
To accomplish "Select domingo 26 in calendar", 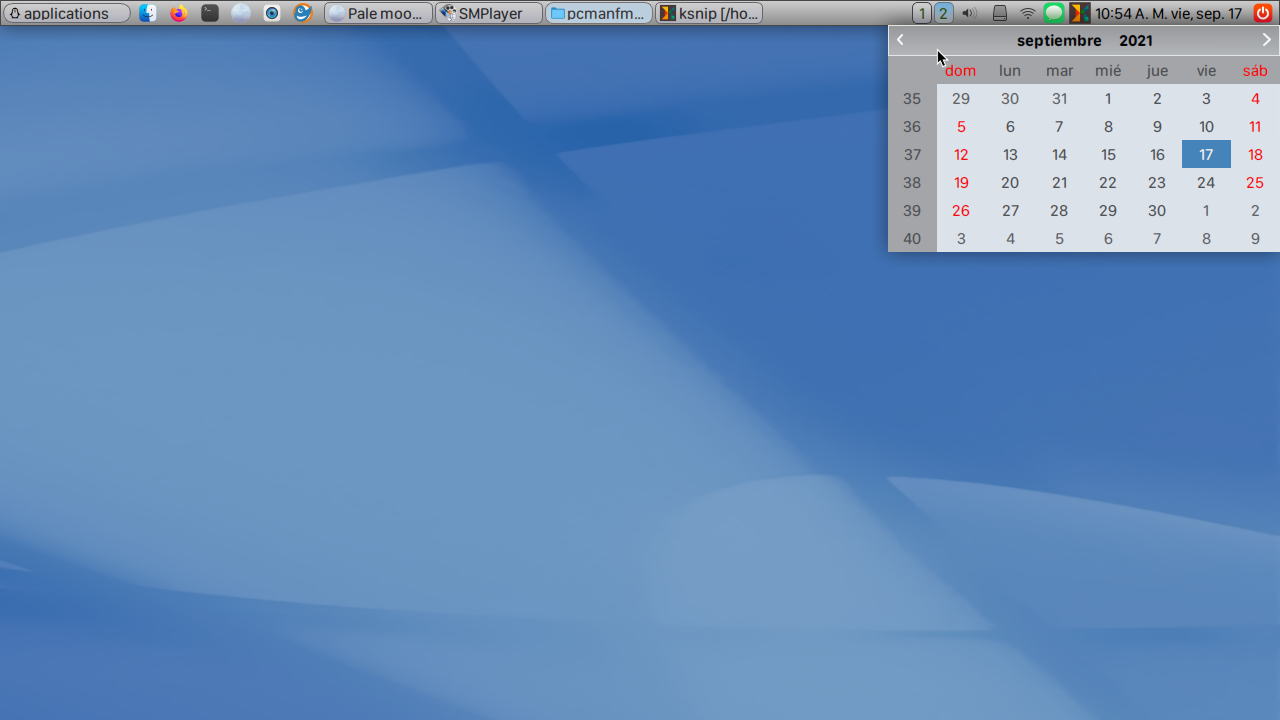I will (961, 210).
